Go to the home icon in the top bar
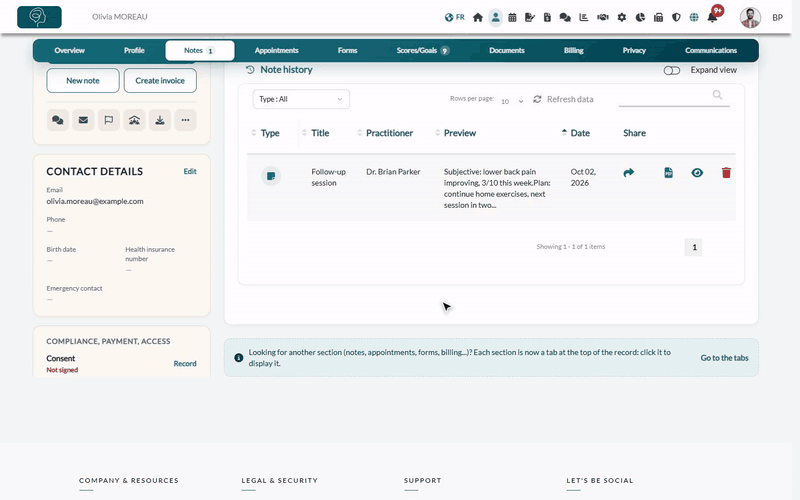This screenshot has width=800, height=500. [x=478, y=17]
